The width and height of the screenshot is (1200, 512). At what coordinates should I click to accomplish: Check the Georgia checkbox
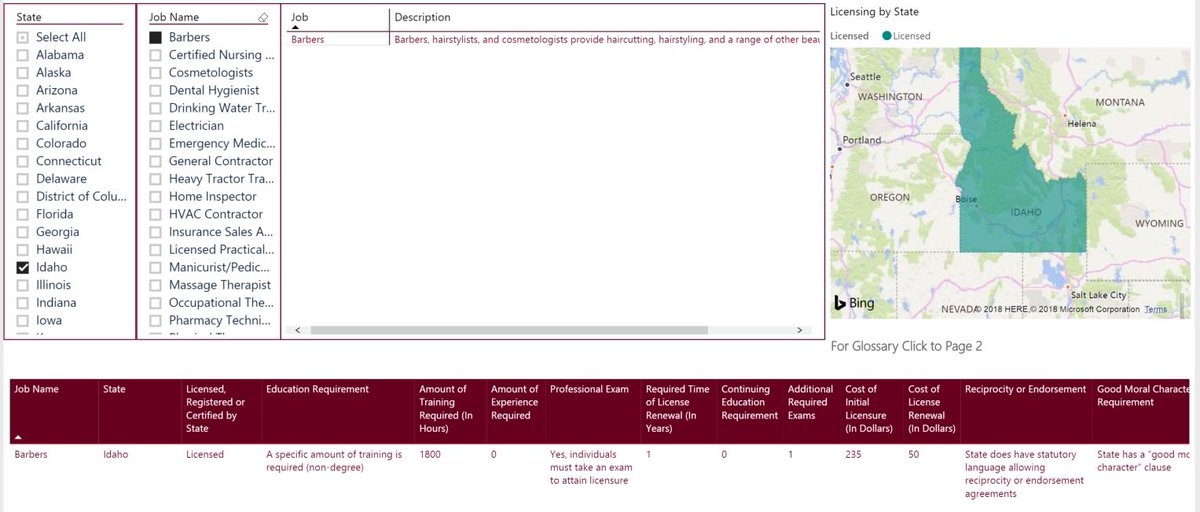click(x=23, y=232)
